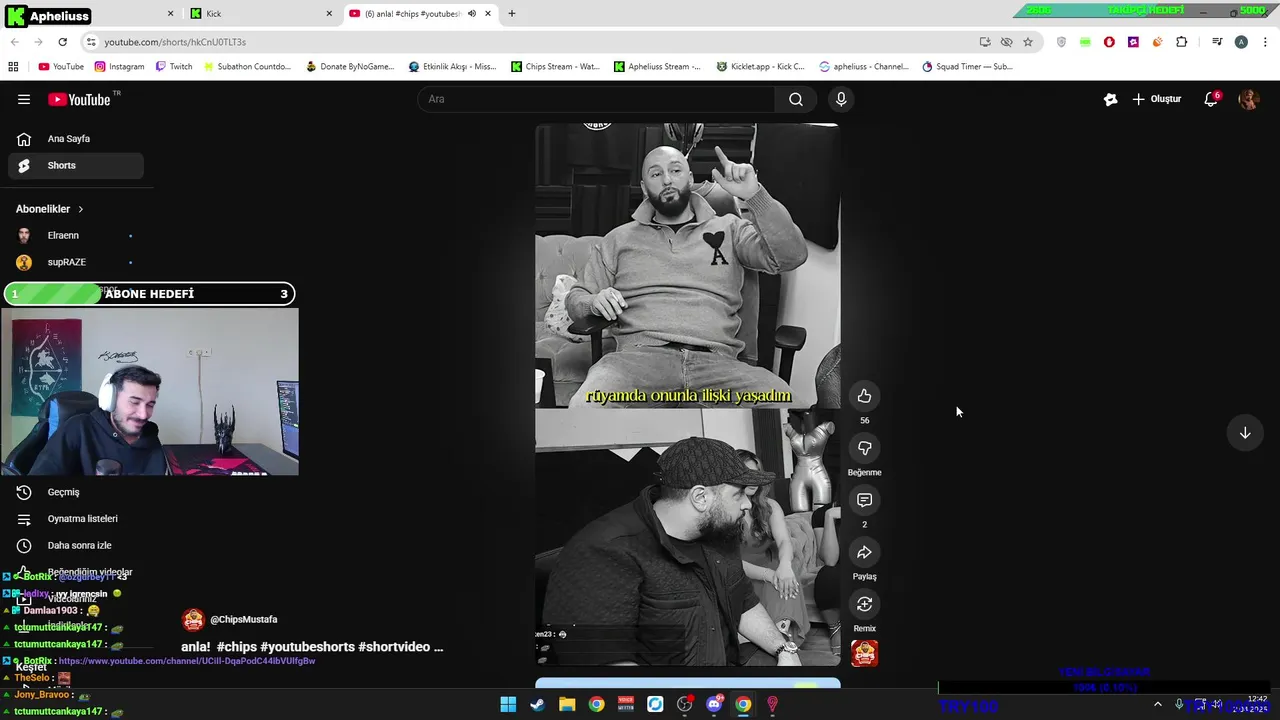
Task: Start voice search with the microphone
Action: [841, 99]
